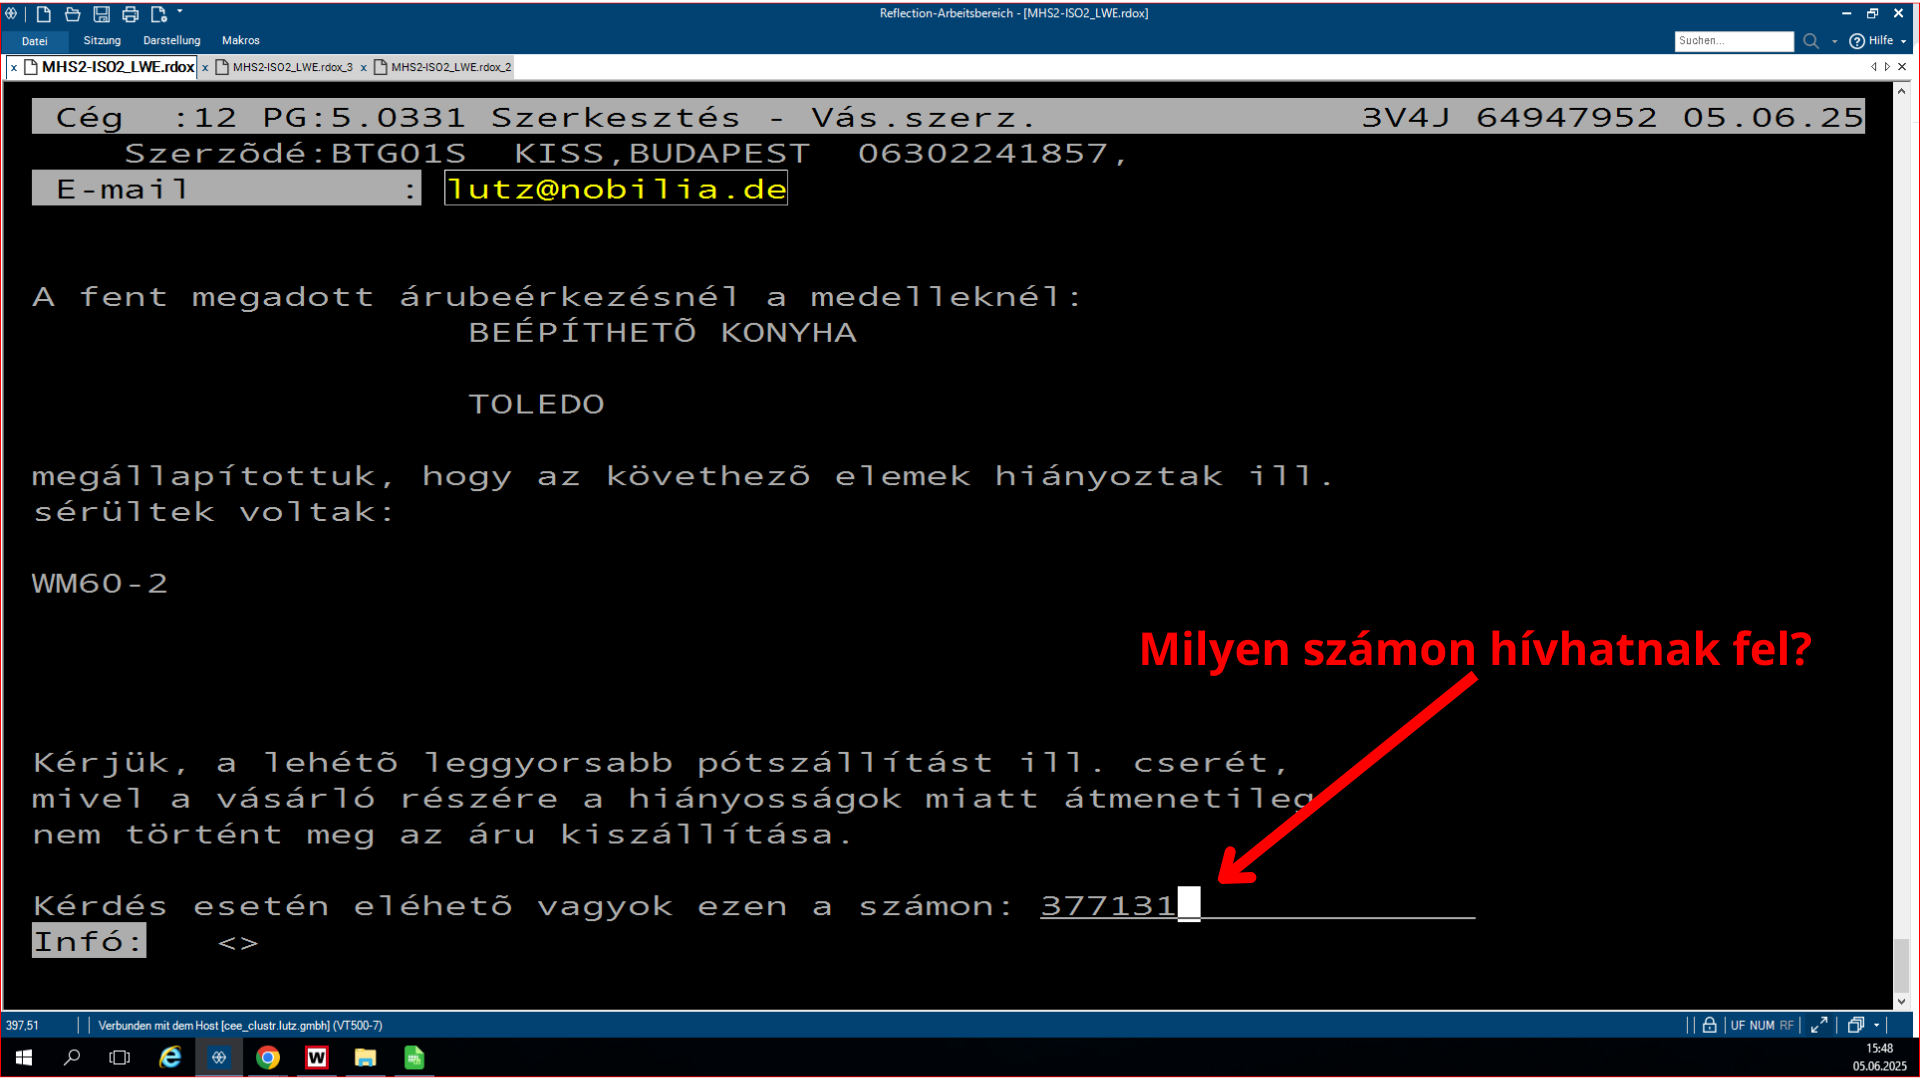Click the Suchen search field
The height and width of the screenshot is (1080, 1920).
coord(1734,41)
